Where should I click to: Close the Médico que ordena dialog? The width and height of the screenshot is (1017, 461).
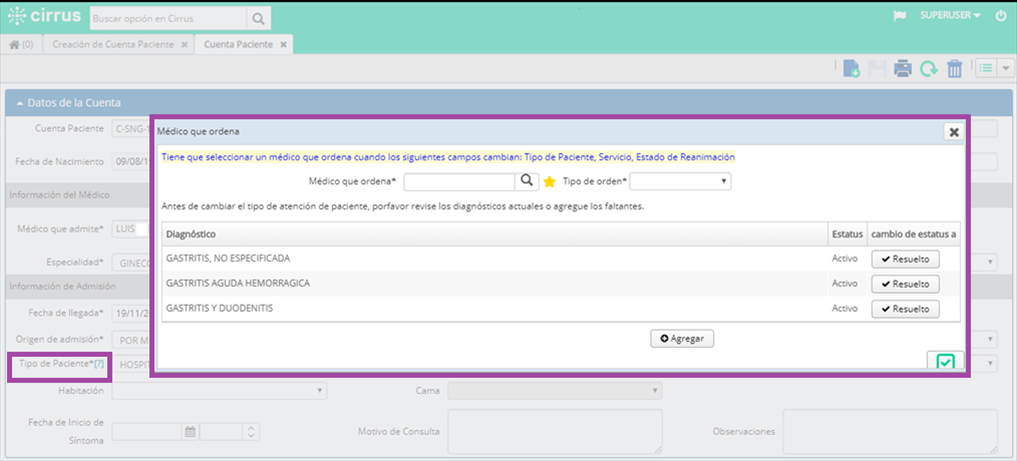point(953,132)
